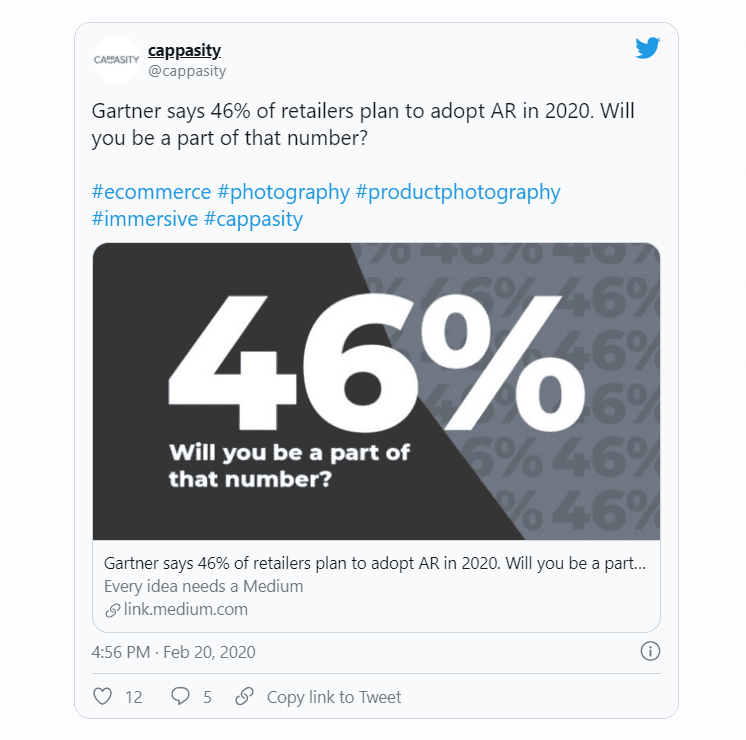Image resolution: width=746 pixels, height=740 pixels.
Task: Click the chain link copy icon
Action: (244, 697)
